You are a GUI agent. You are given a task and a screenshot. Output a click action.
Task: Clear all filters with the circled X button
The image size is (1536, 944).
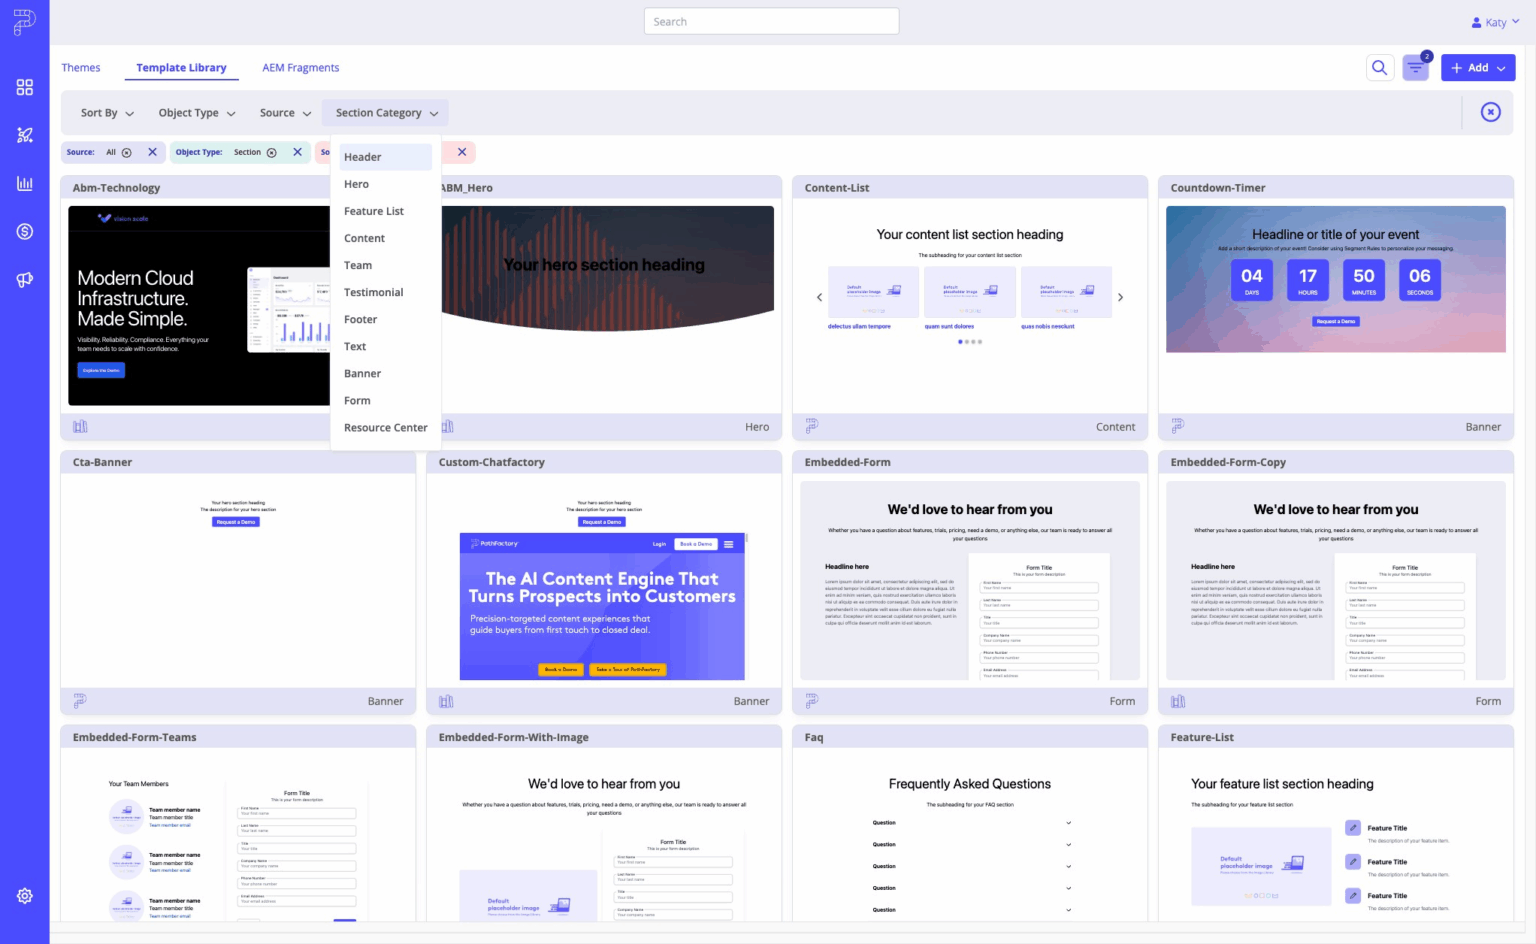(x=1491, y=112)
